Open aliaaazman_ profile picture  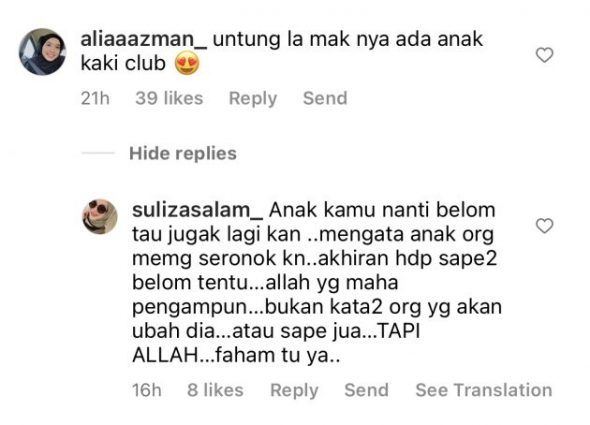pyautogui.click(x=43, y=52)
